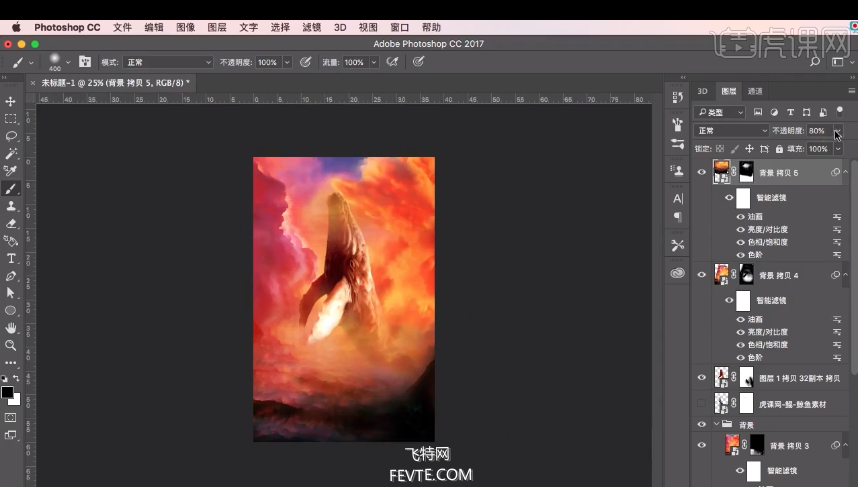Collapse the 背景 group folder
The height and width of the screenshot is (487, 858).
click(x=716, y=424)
